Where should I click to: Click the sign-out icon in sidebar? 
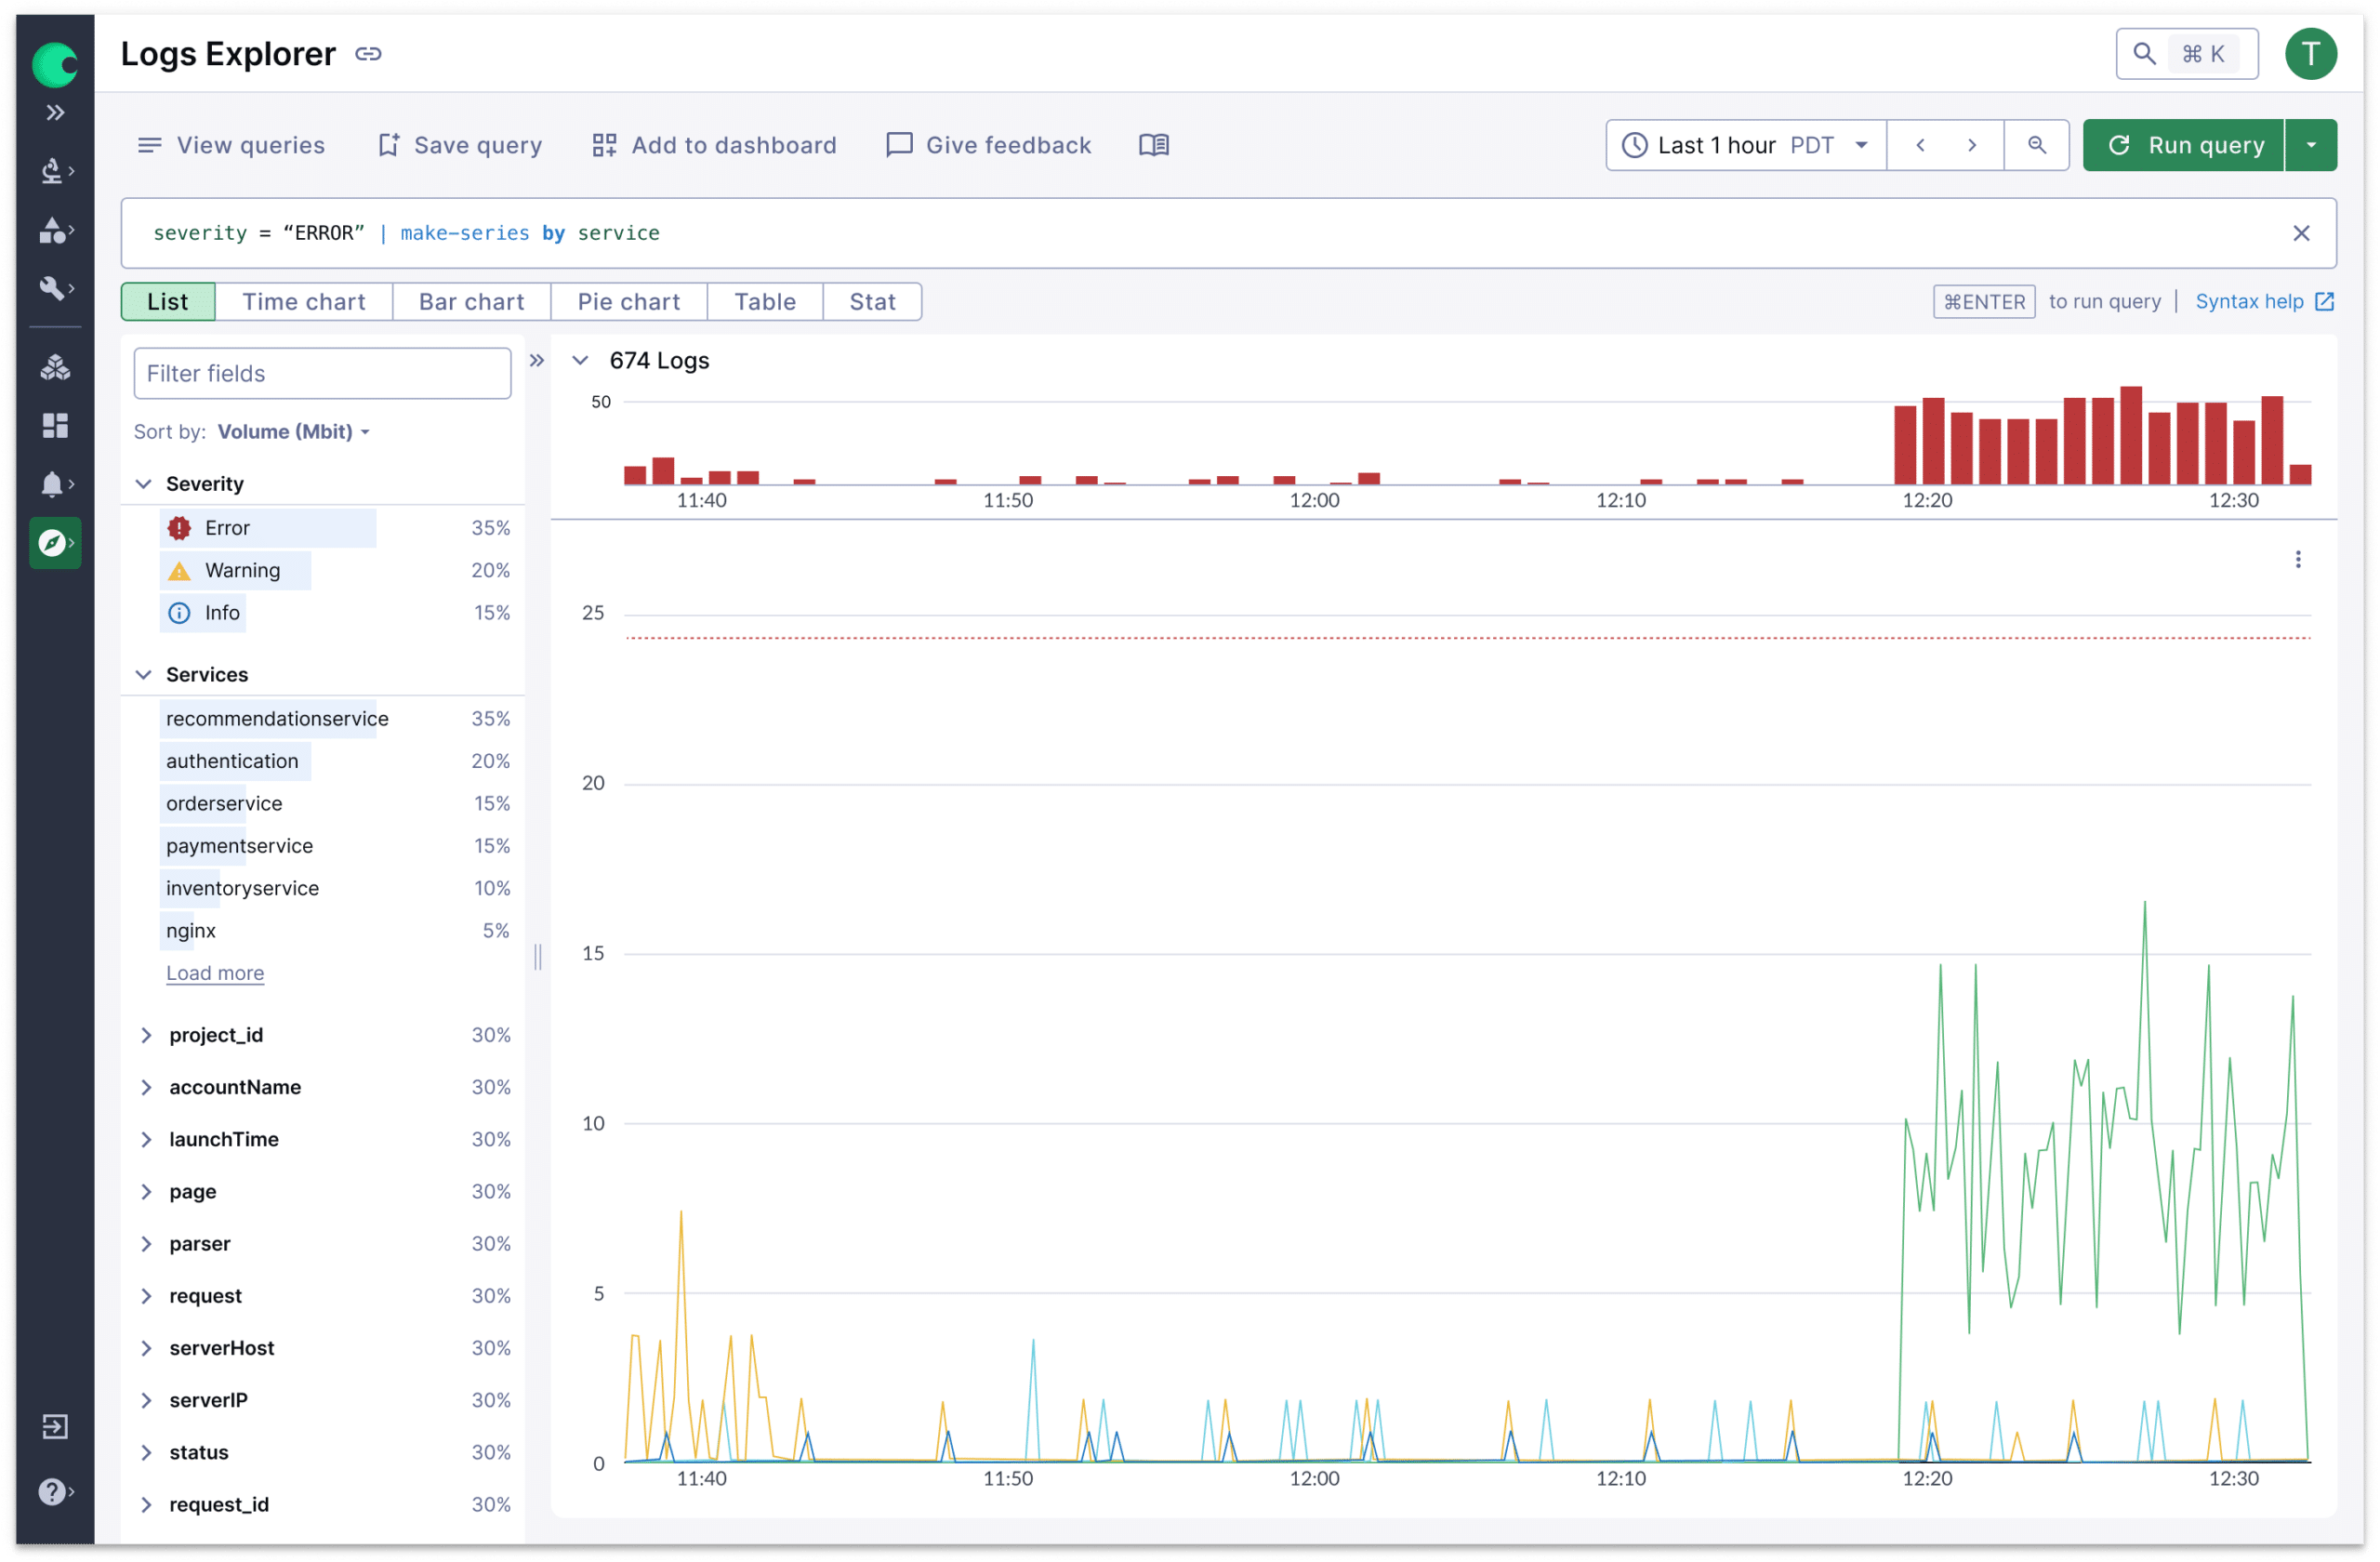pyautogui.click(x=55, y=1427)
